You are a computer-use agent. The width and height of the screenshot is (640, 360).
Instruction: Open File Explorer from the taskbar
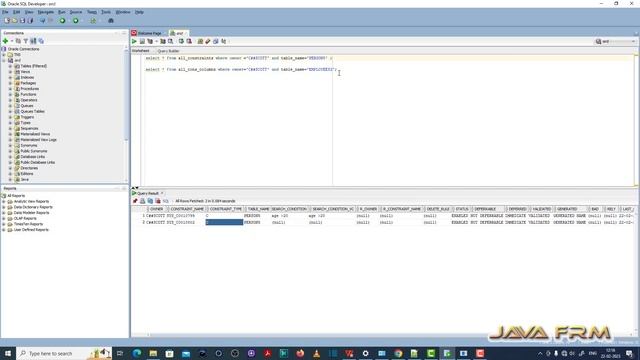pyautogui.click(x=153, y=353)
